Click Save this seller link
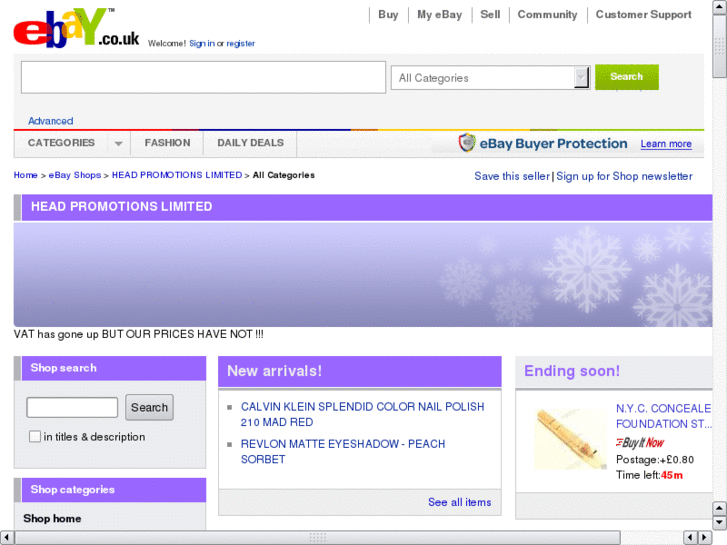 click(512, 176)
